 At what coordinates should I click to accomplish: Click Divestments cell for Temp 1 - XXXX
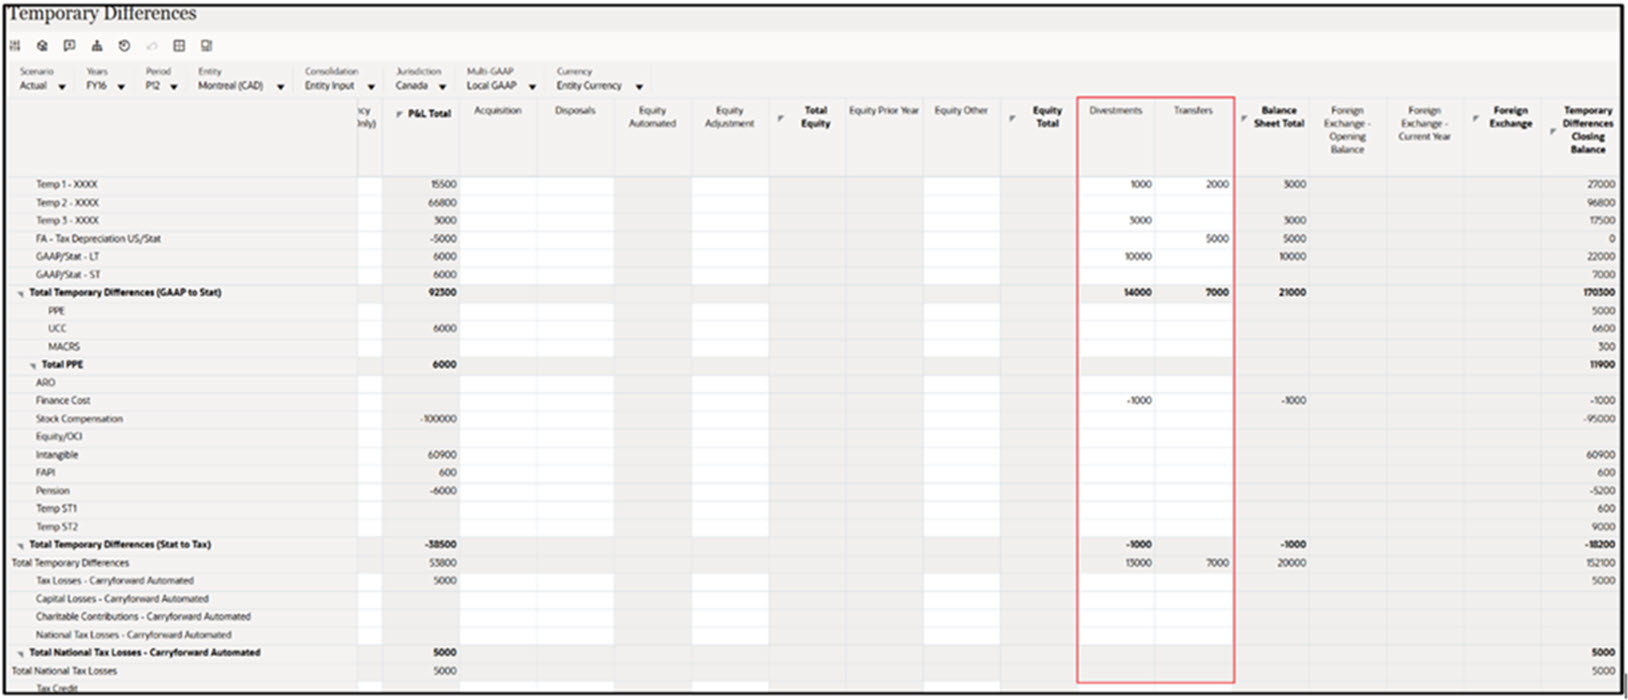[x=1116, y=185]
